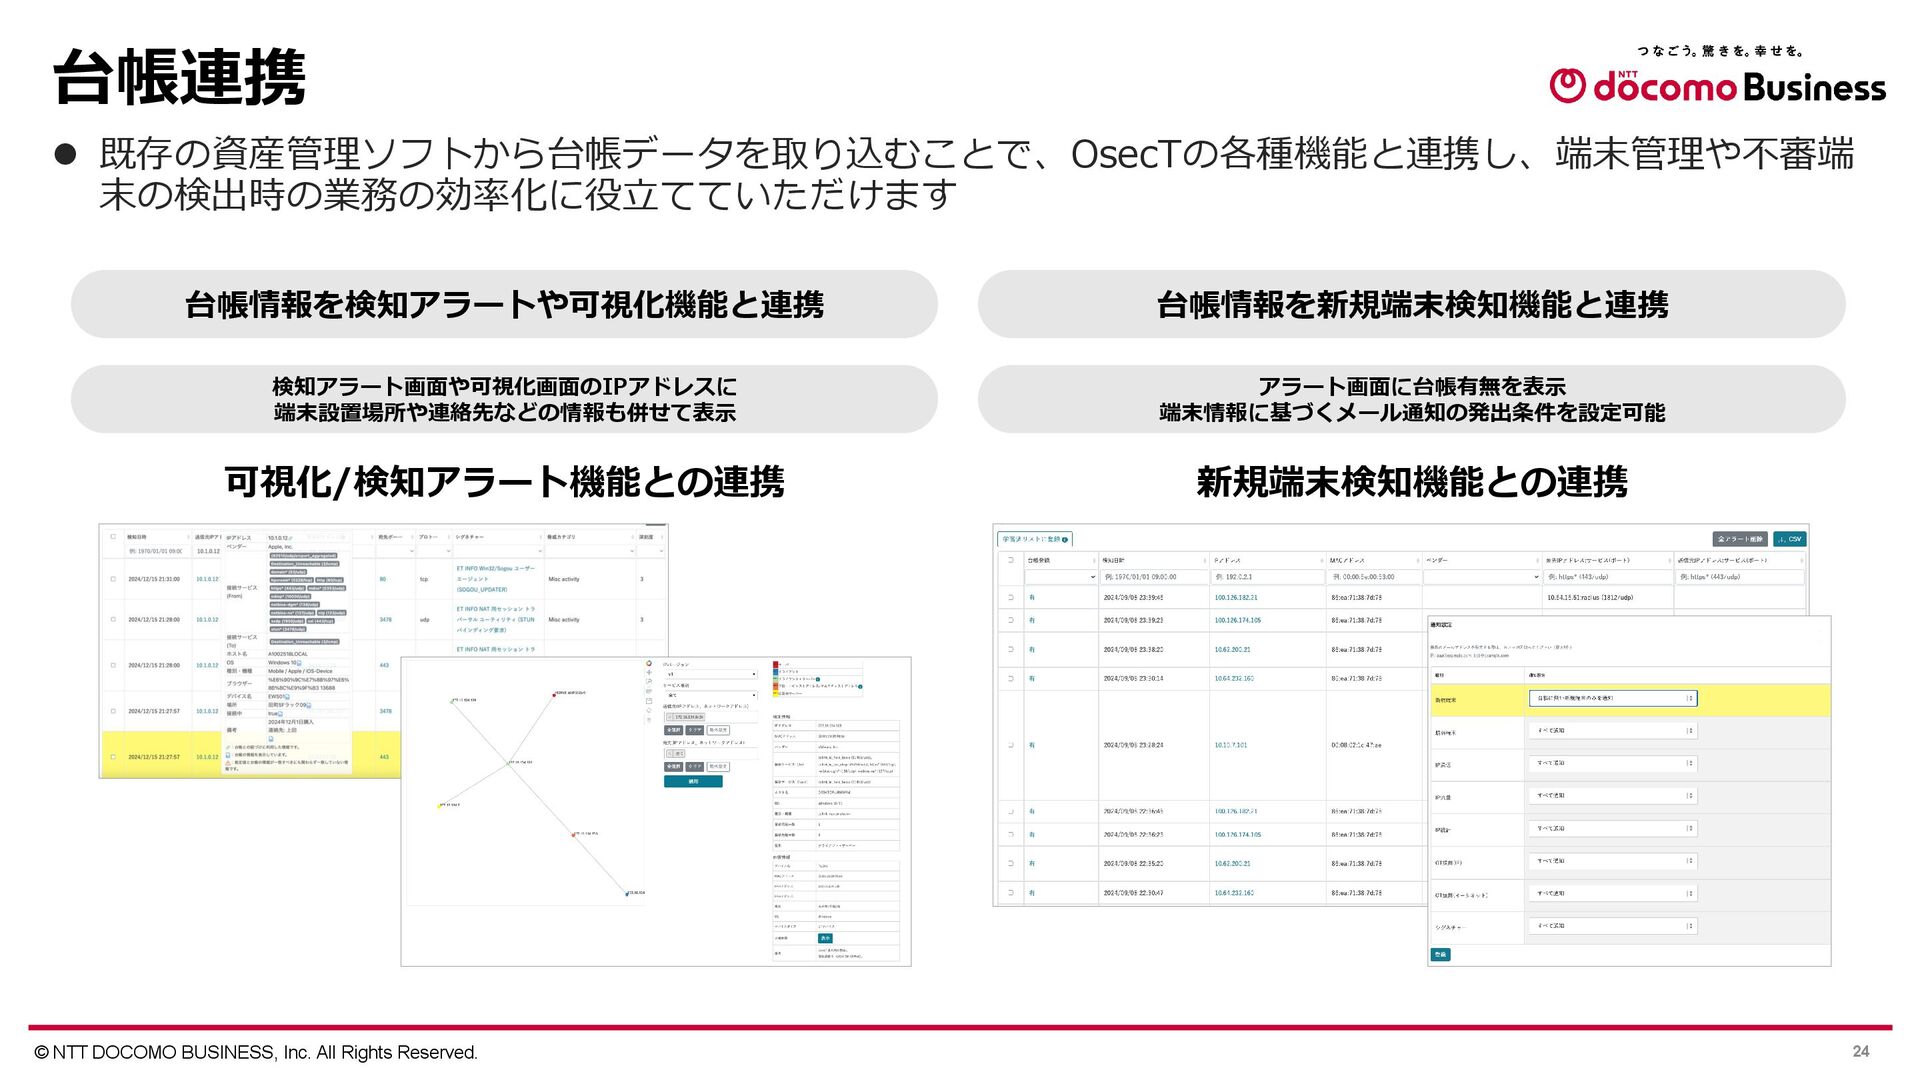Click move crosshair icon in graph toolbar

(649, 673)
